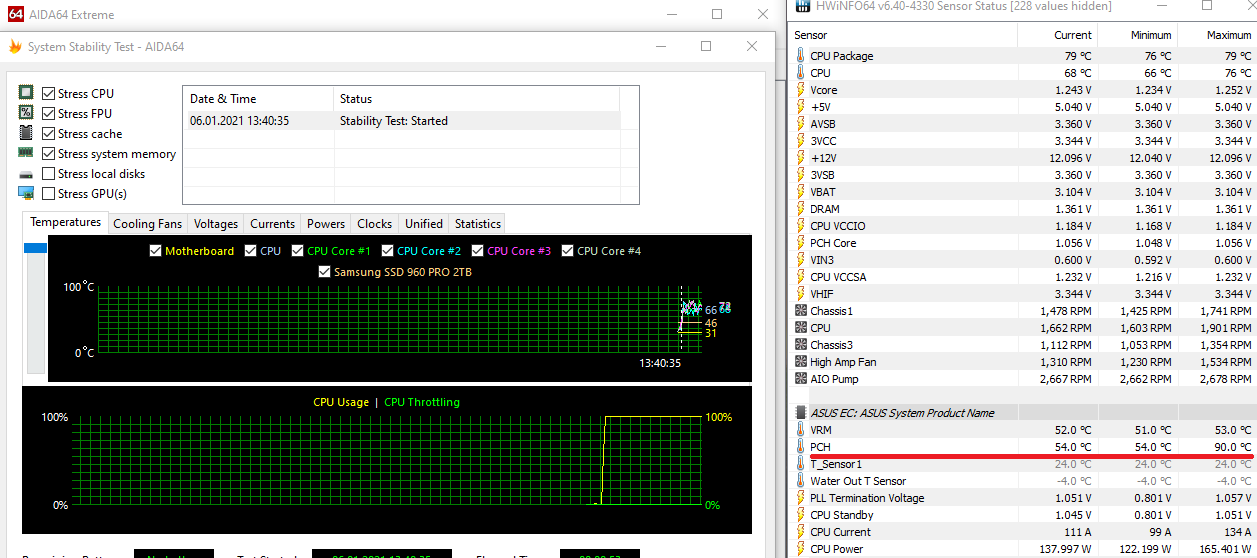Click the flame icon of System Stability Test

point(15,47)
